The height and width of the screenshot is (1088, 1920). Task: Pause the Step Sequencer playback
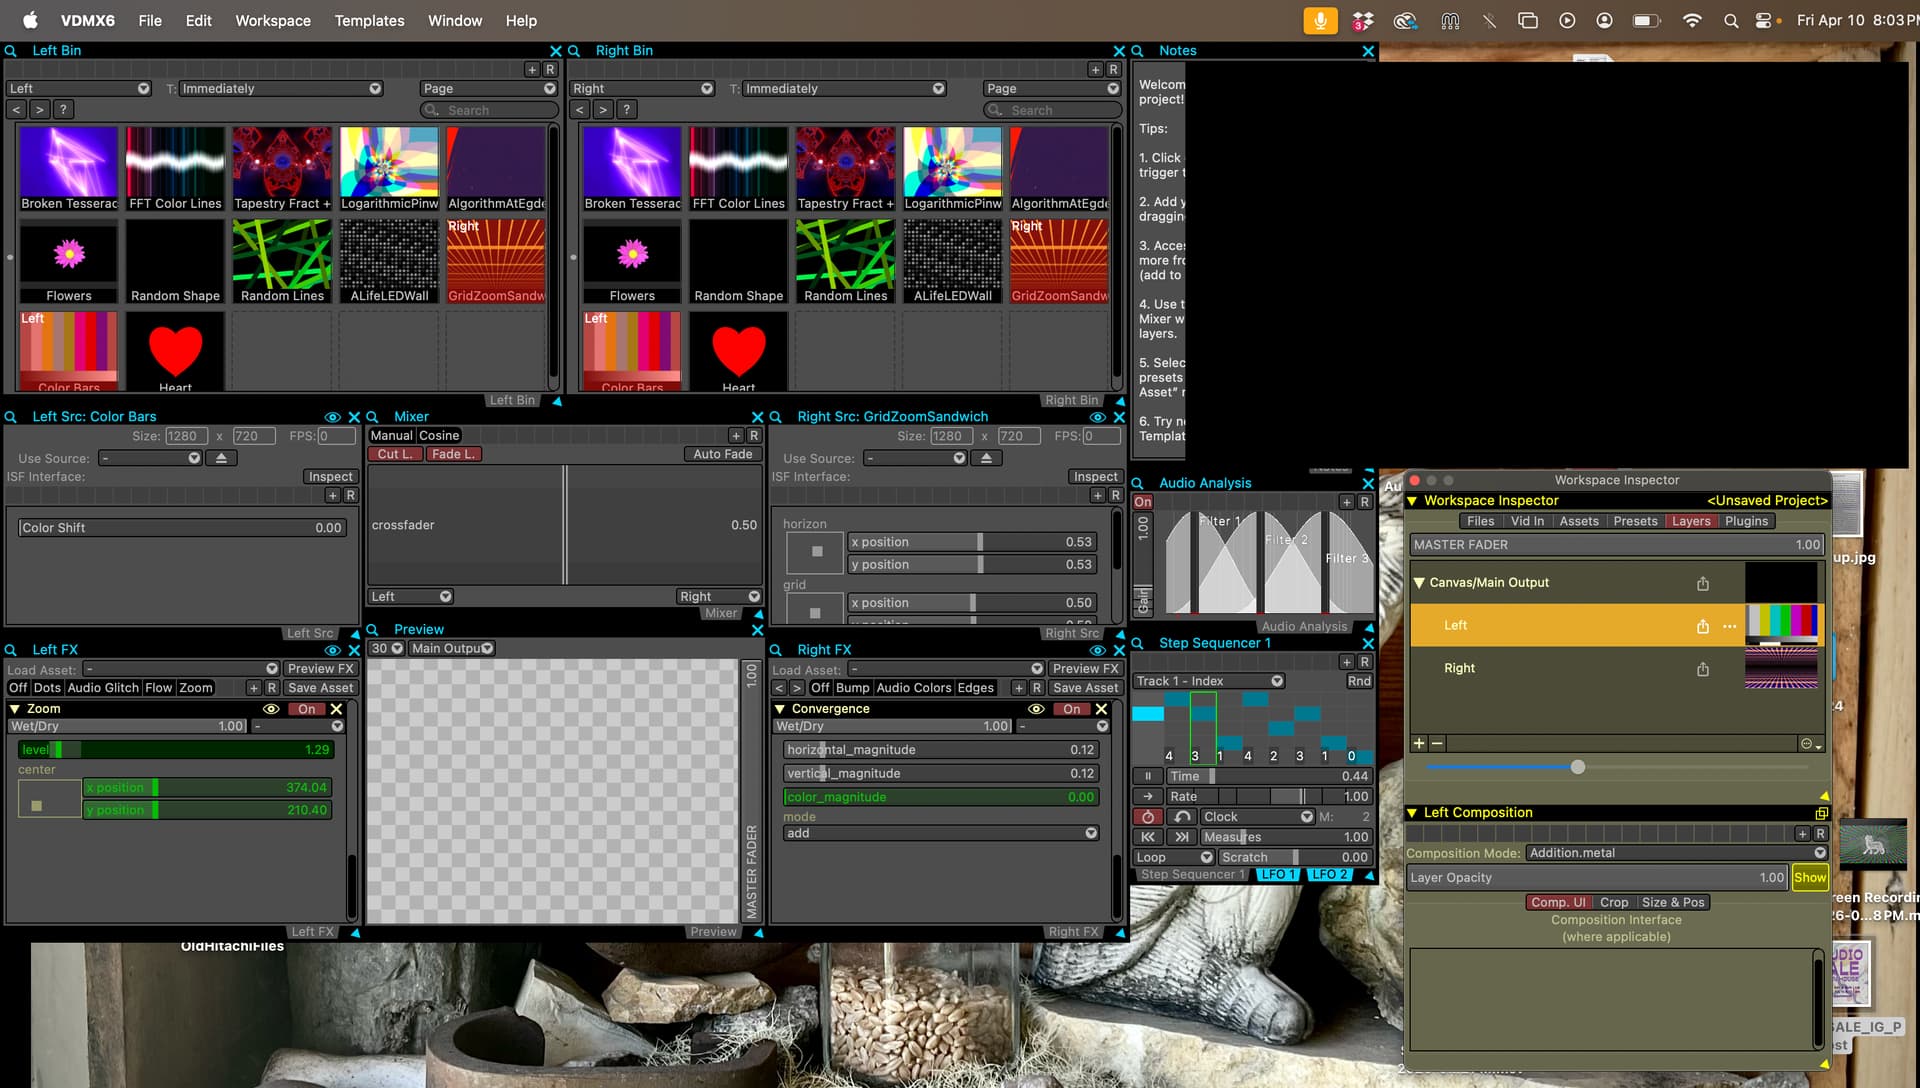[x=1147, y=776]
